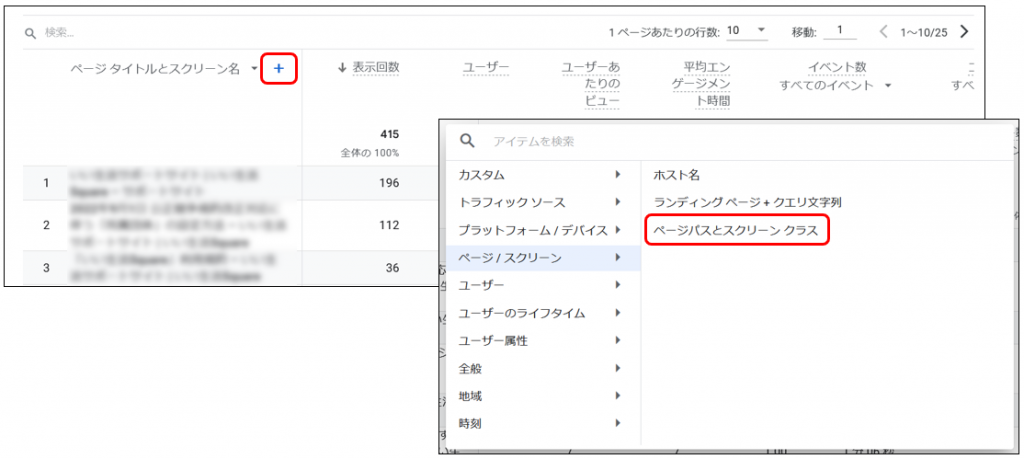Click the 全体の 100% label
The image size is (1024, 459).
pyautogui.click(x=370, y=153)
